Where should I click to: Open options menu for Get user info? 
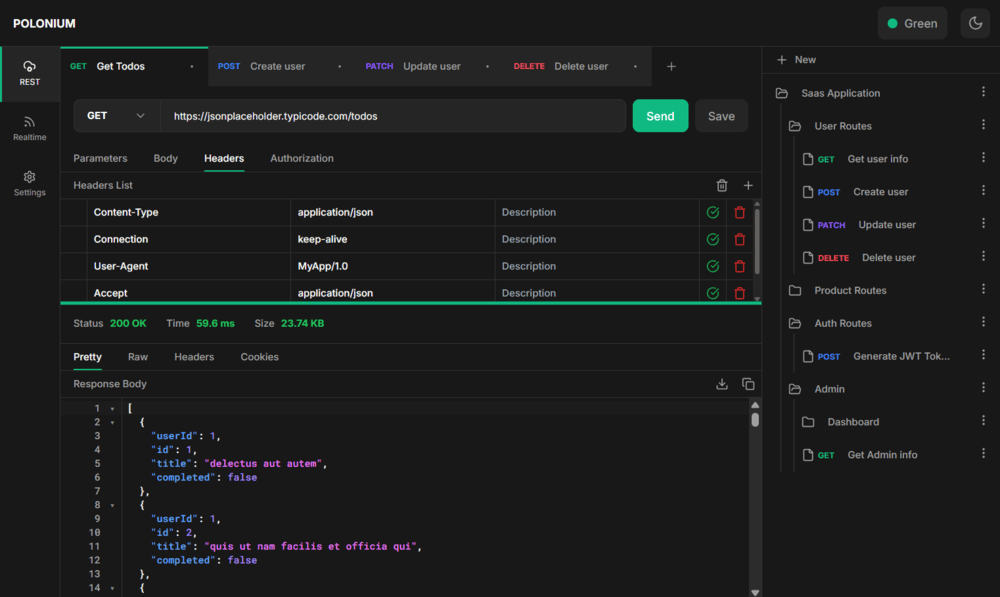pos(983,158)
